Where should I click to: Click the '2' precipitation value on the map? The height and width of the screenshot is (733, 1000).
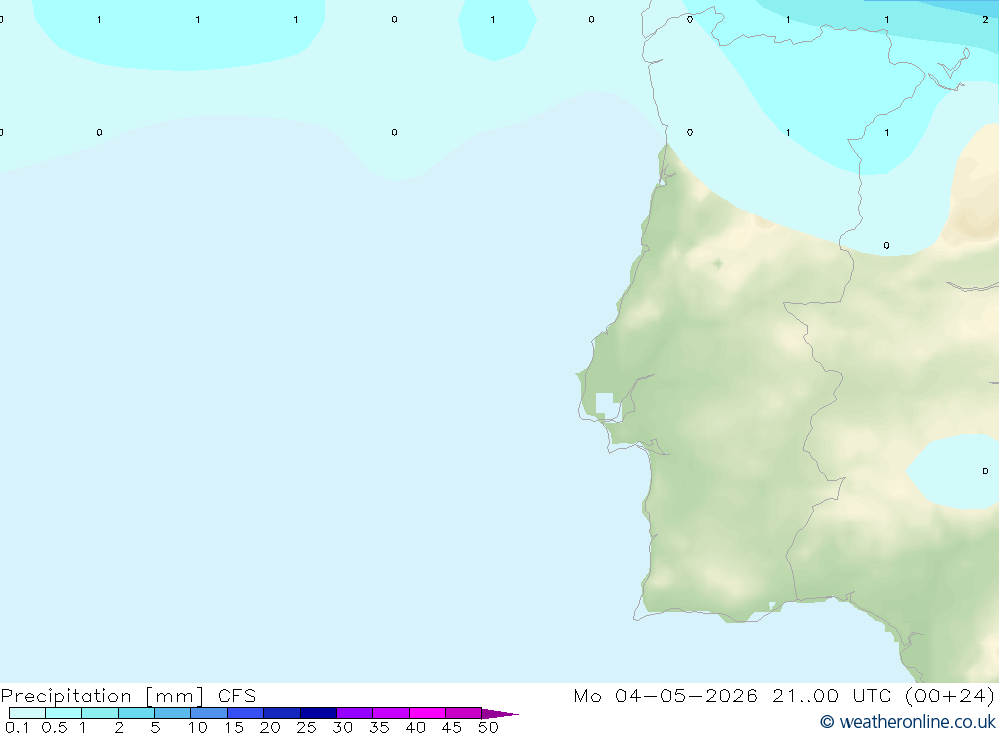(985, 20)
